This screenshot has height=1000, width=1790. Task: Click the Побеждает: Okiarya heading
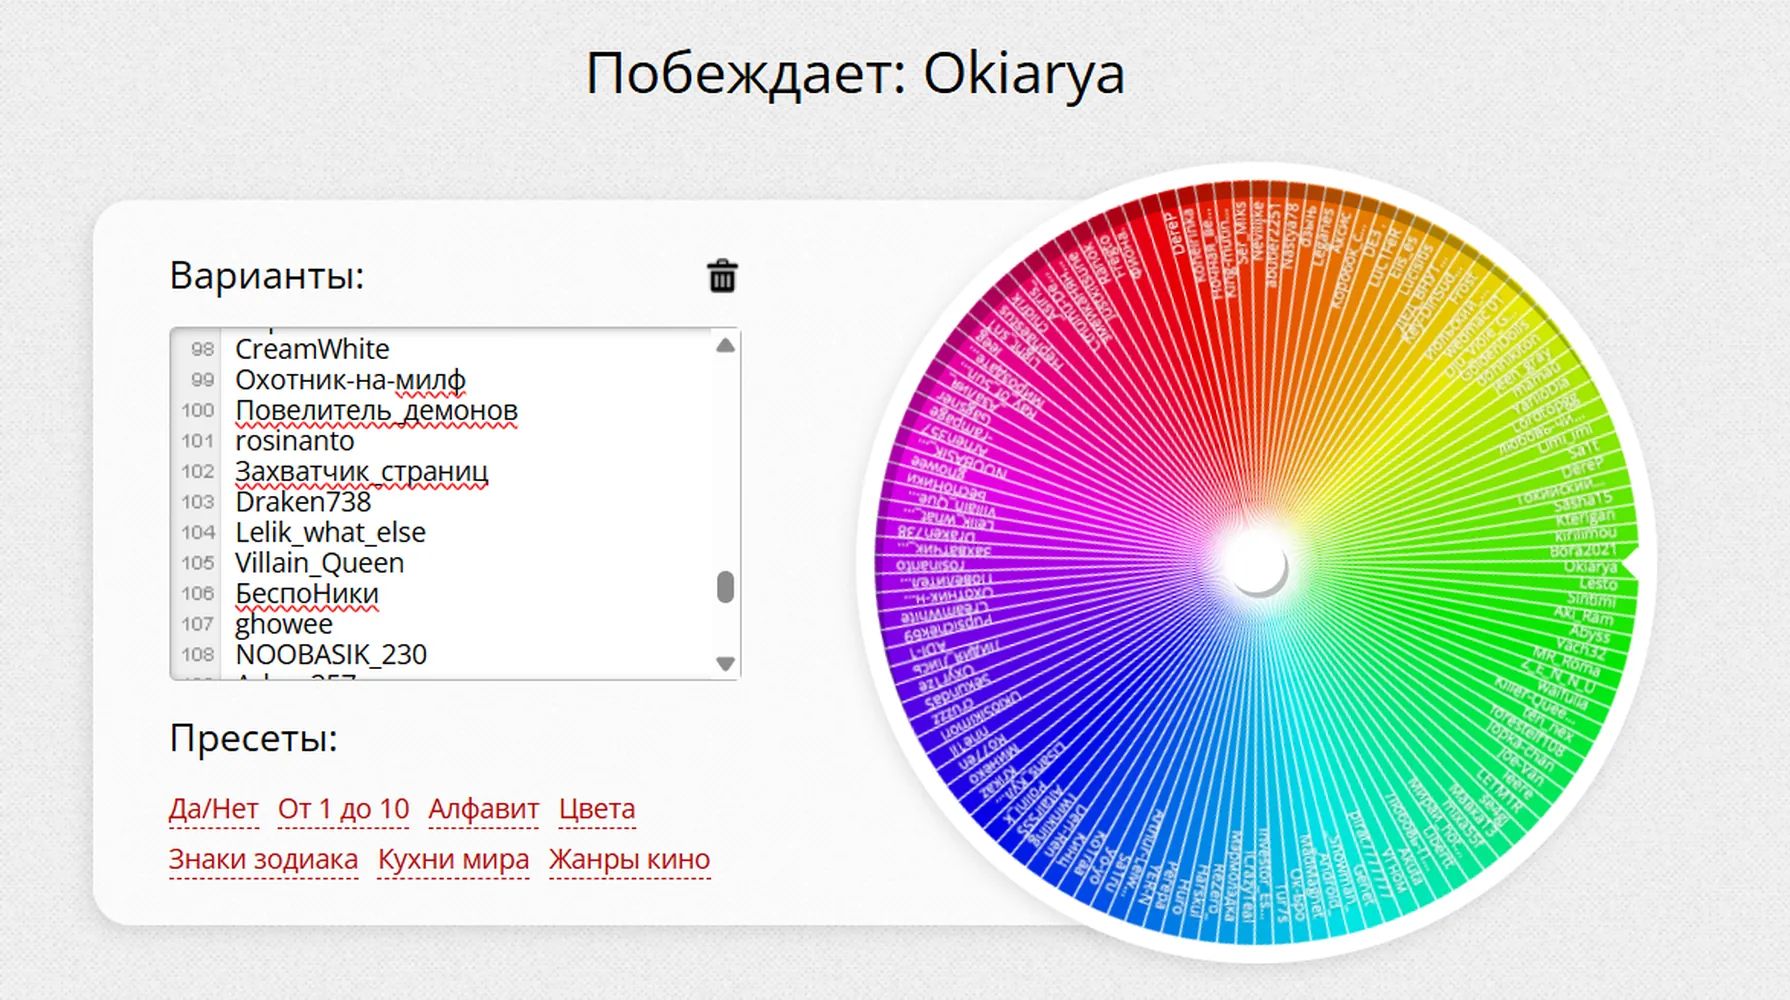[855, 74]
